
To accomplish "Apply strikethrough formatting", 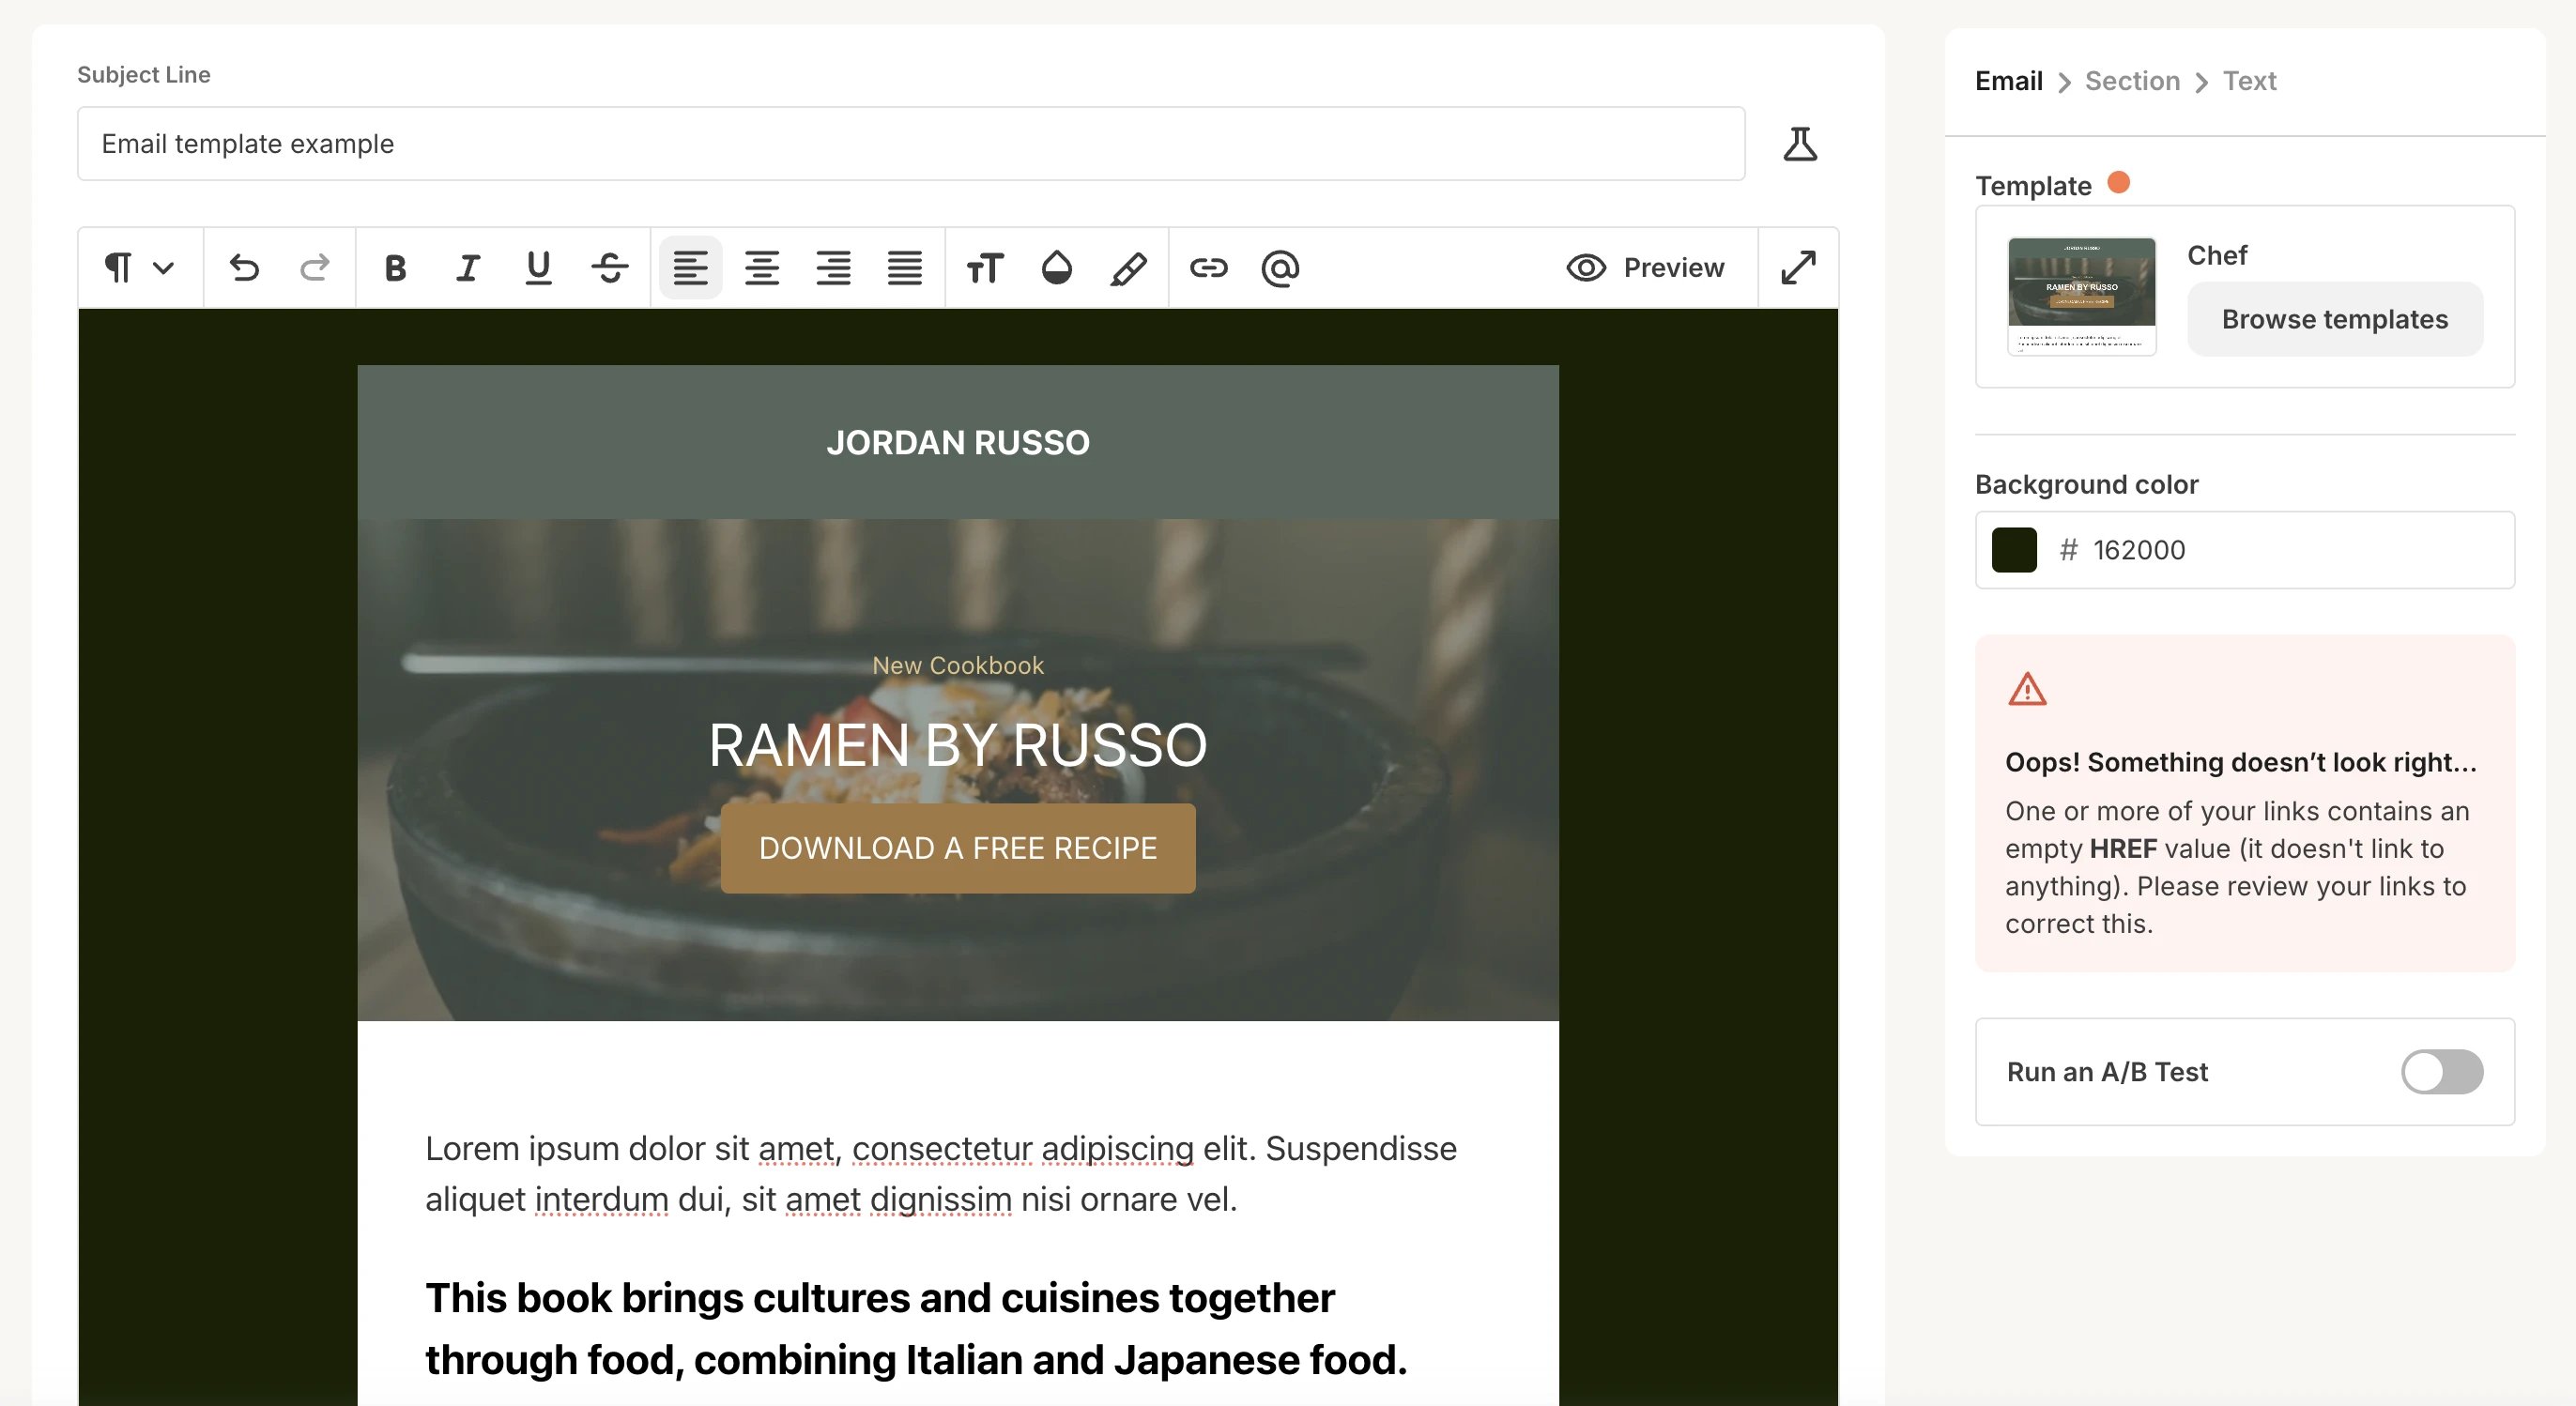I will [x=609, y=268].
